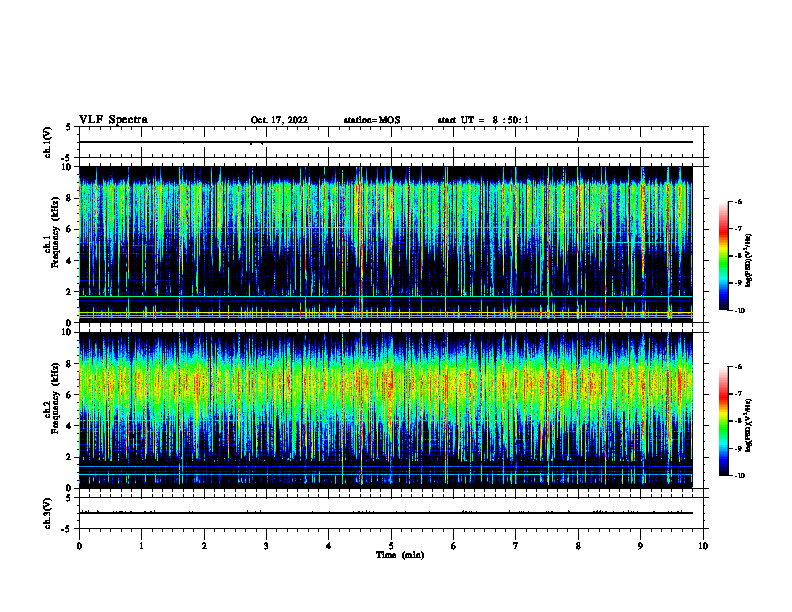Click the time axis tick label "1"
Viewport: 792px width, 612px height.
pos(141,546)
